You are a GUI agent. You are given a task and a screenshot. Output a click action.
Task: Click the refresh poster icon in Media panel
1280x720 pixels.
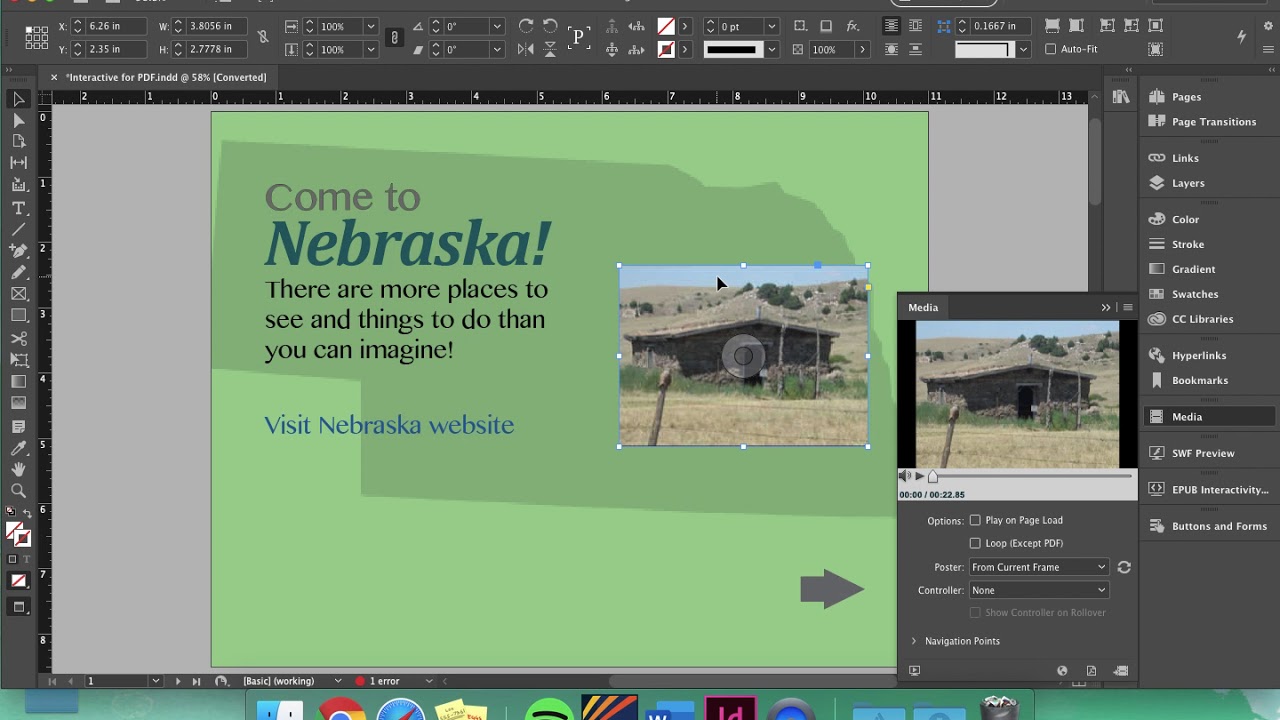(1124, 567)
